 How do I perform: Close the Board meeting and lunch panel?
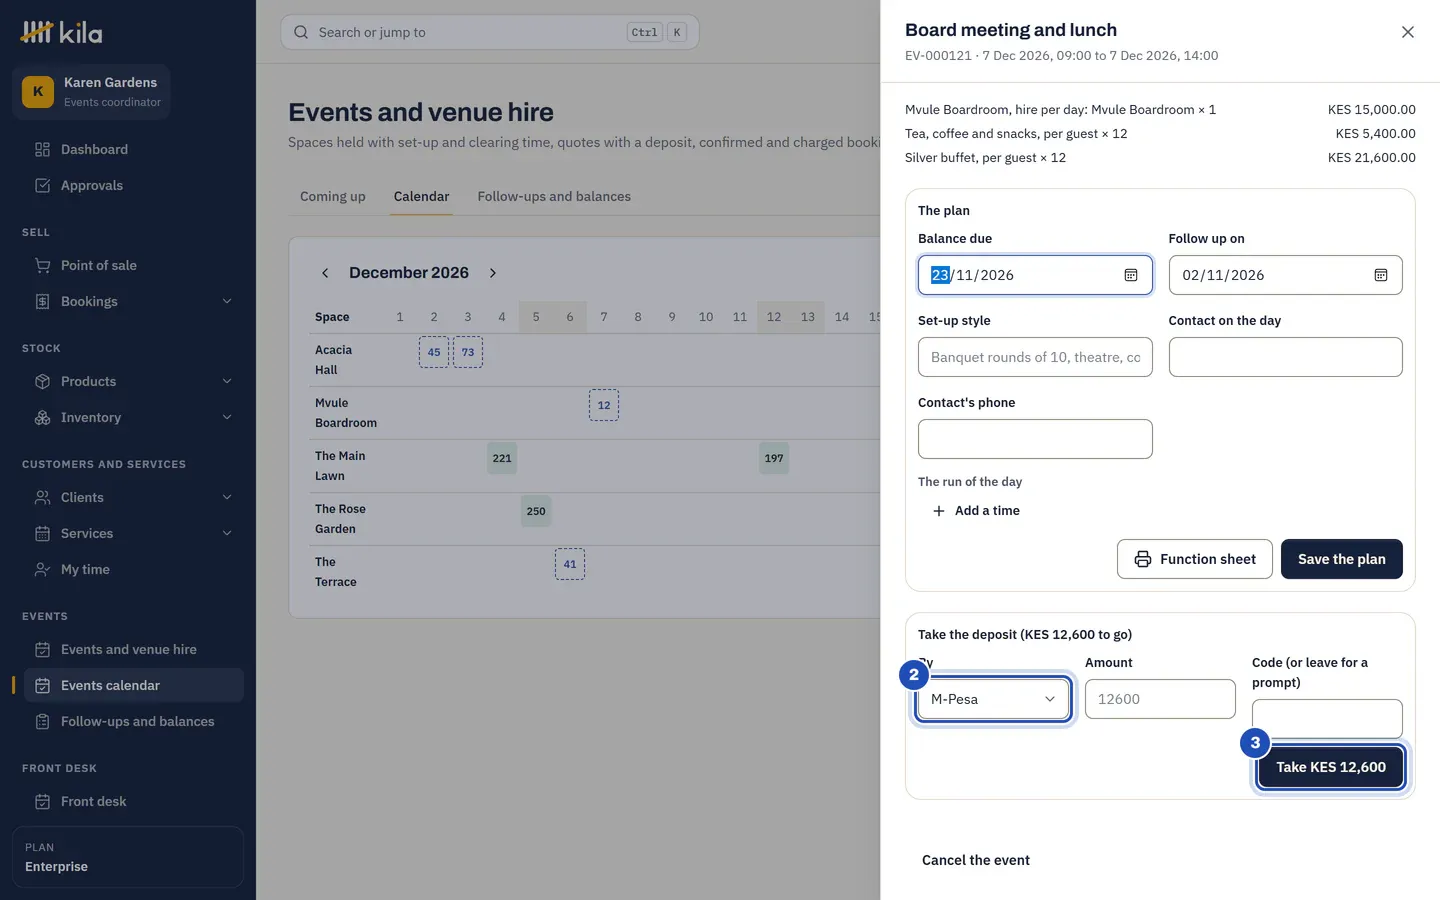[1408, 32]
